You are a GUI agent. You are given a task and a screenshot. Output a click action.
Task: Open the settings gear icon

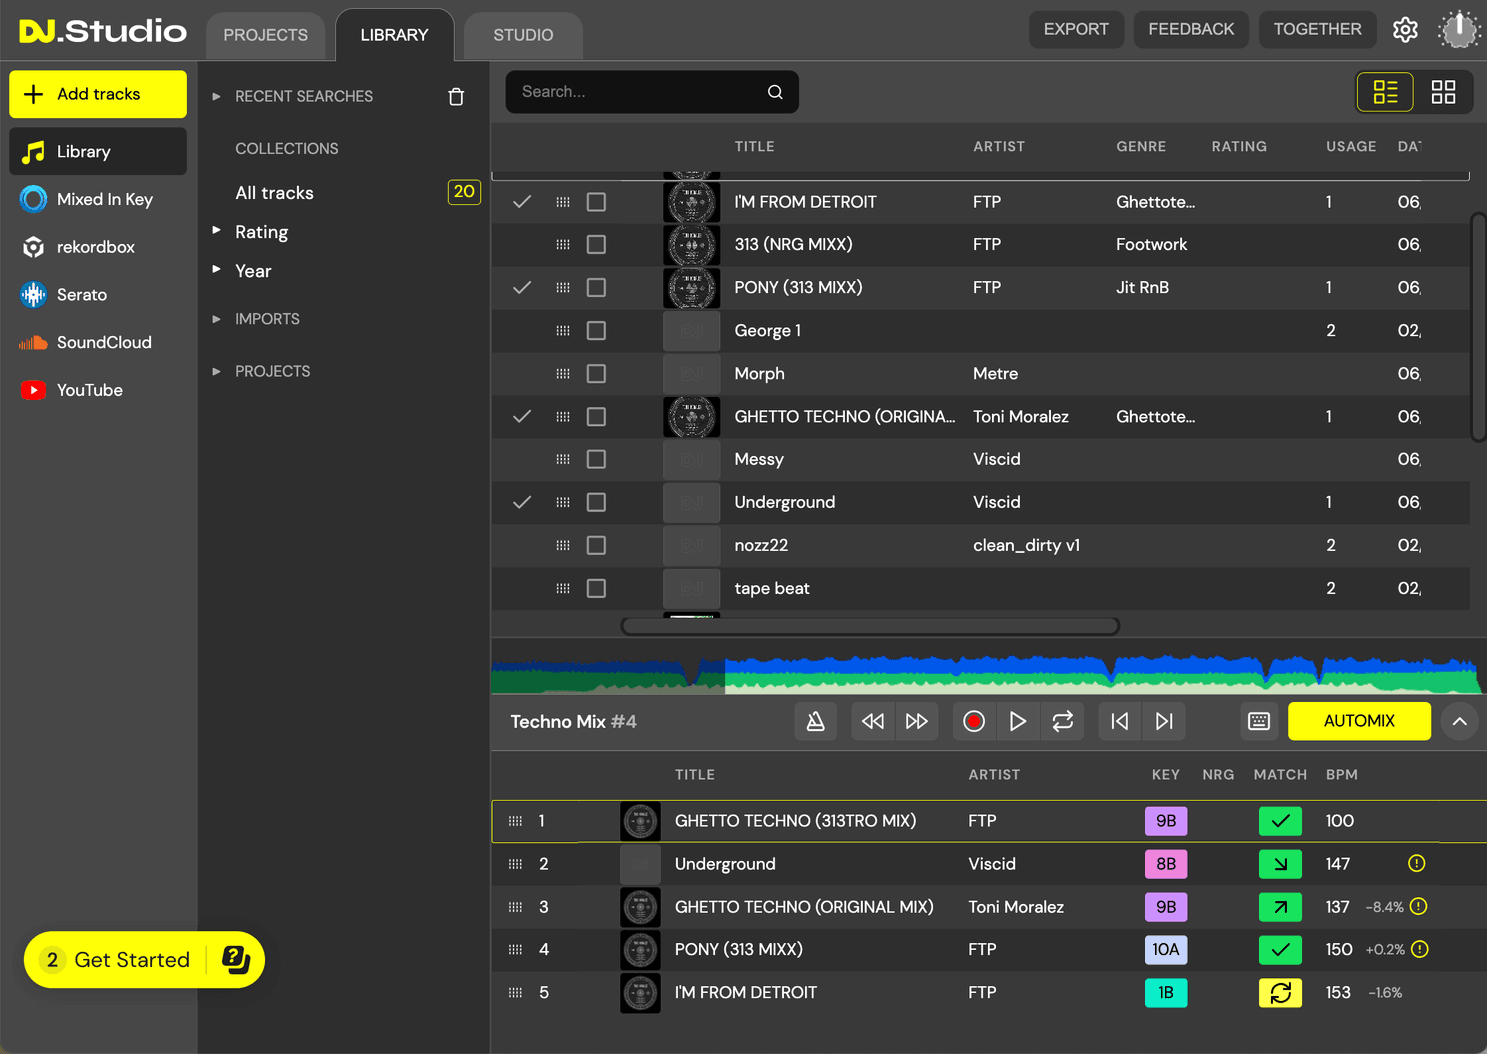pyautogui.click(x=1405, y=30)
